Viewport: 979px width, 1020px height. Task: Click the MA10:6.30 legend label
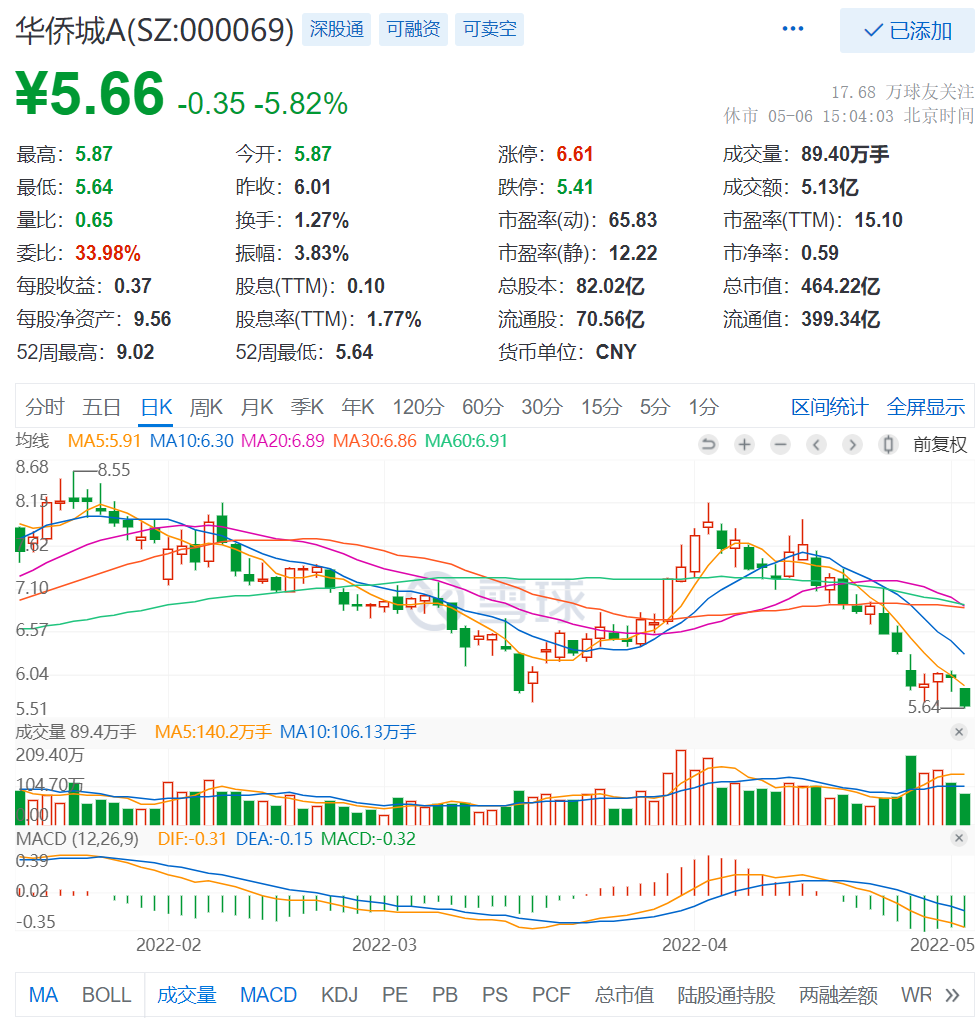[191, 441]
